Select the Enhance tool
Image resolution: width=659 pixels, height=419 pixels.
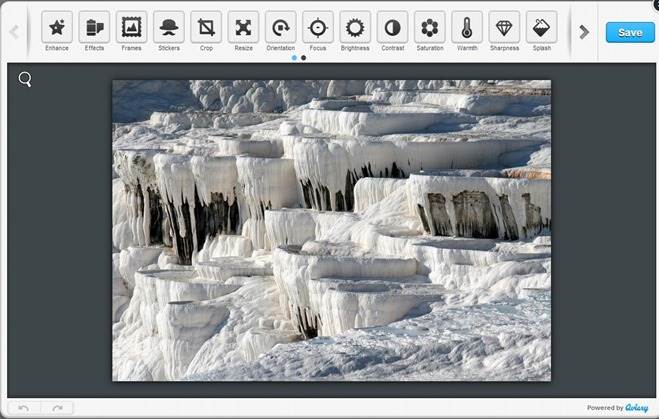click(57, 28)
